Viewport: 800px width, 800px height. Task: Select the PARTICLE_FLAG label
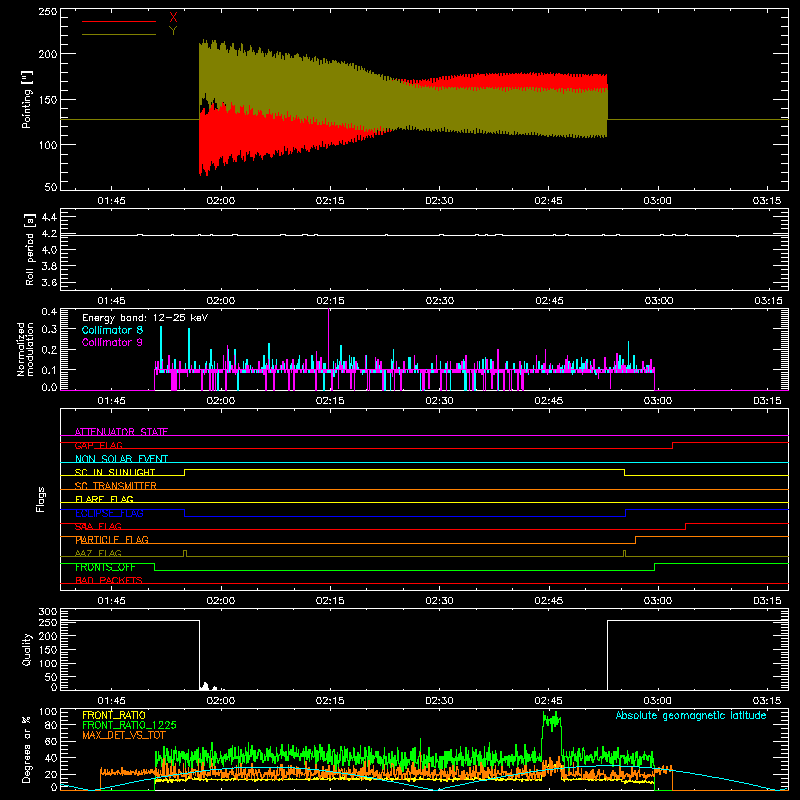[x=112, y=539]
